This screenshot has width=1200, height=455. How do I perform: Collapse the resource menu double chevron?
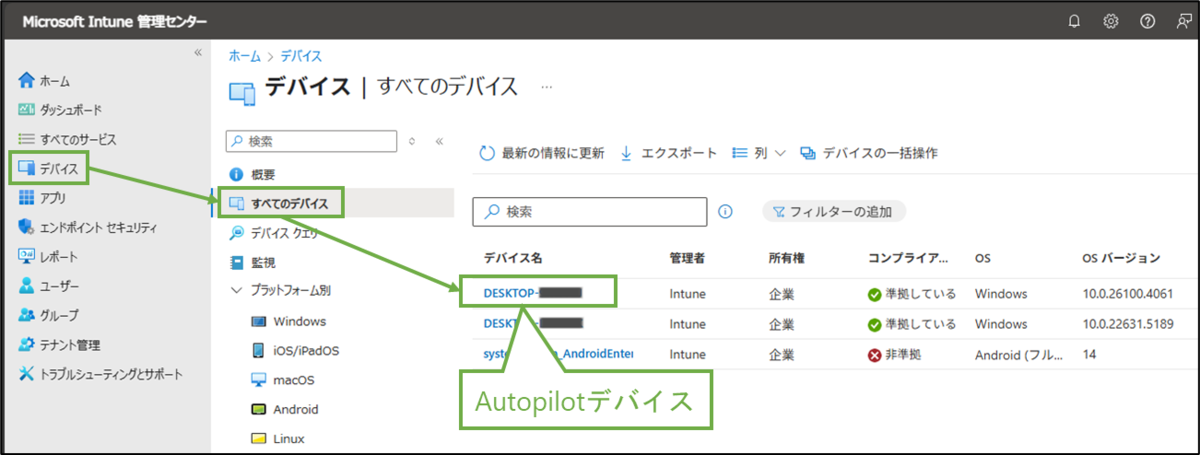click(439, 142)
